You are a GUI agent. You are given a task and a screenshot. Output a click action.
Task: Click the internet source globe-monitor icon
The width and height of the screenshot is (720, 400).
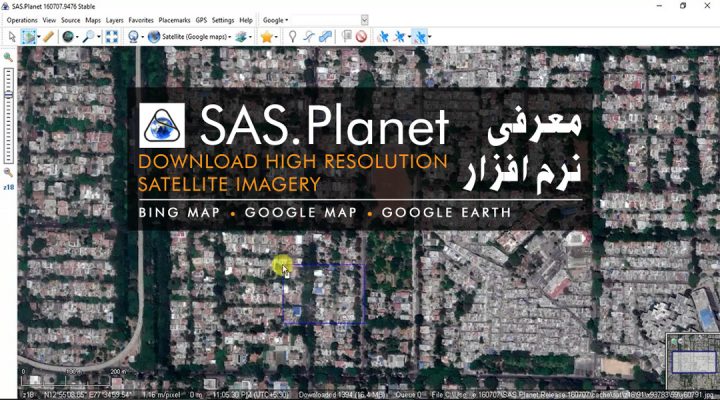tap(133, 37)
